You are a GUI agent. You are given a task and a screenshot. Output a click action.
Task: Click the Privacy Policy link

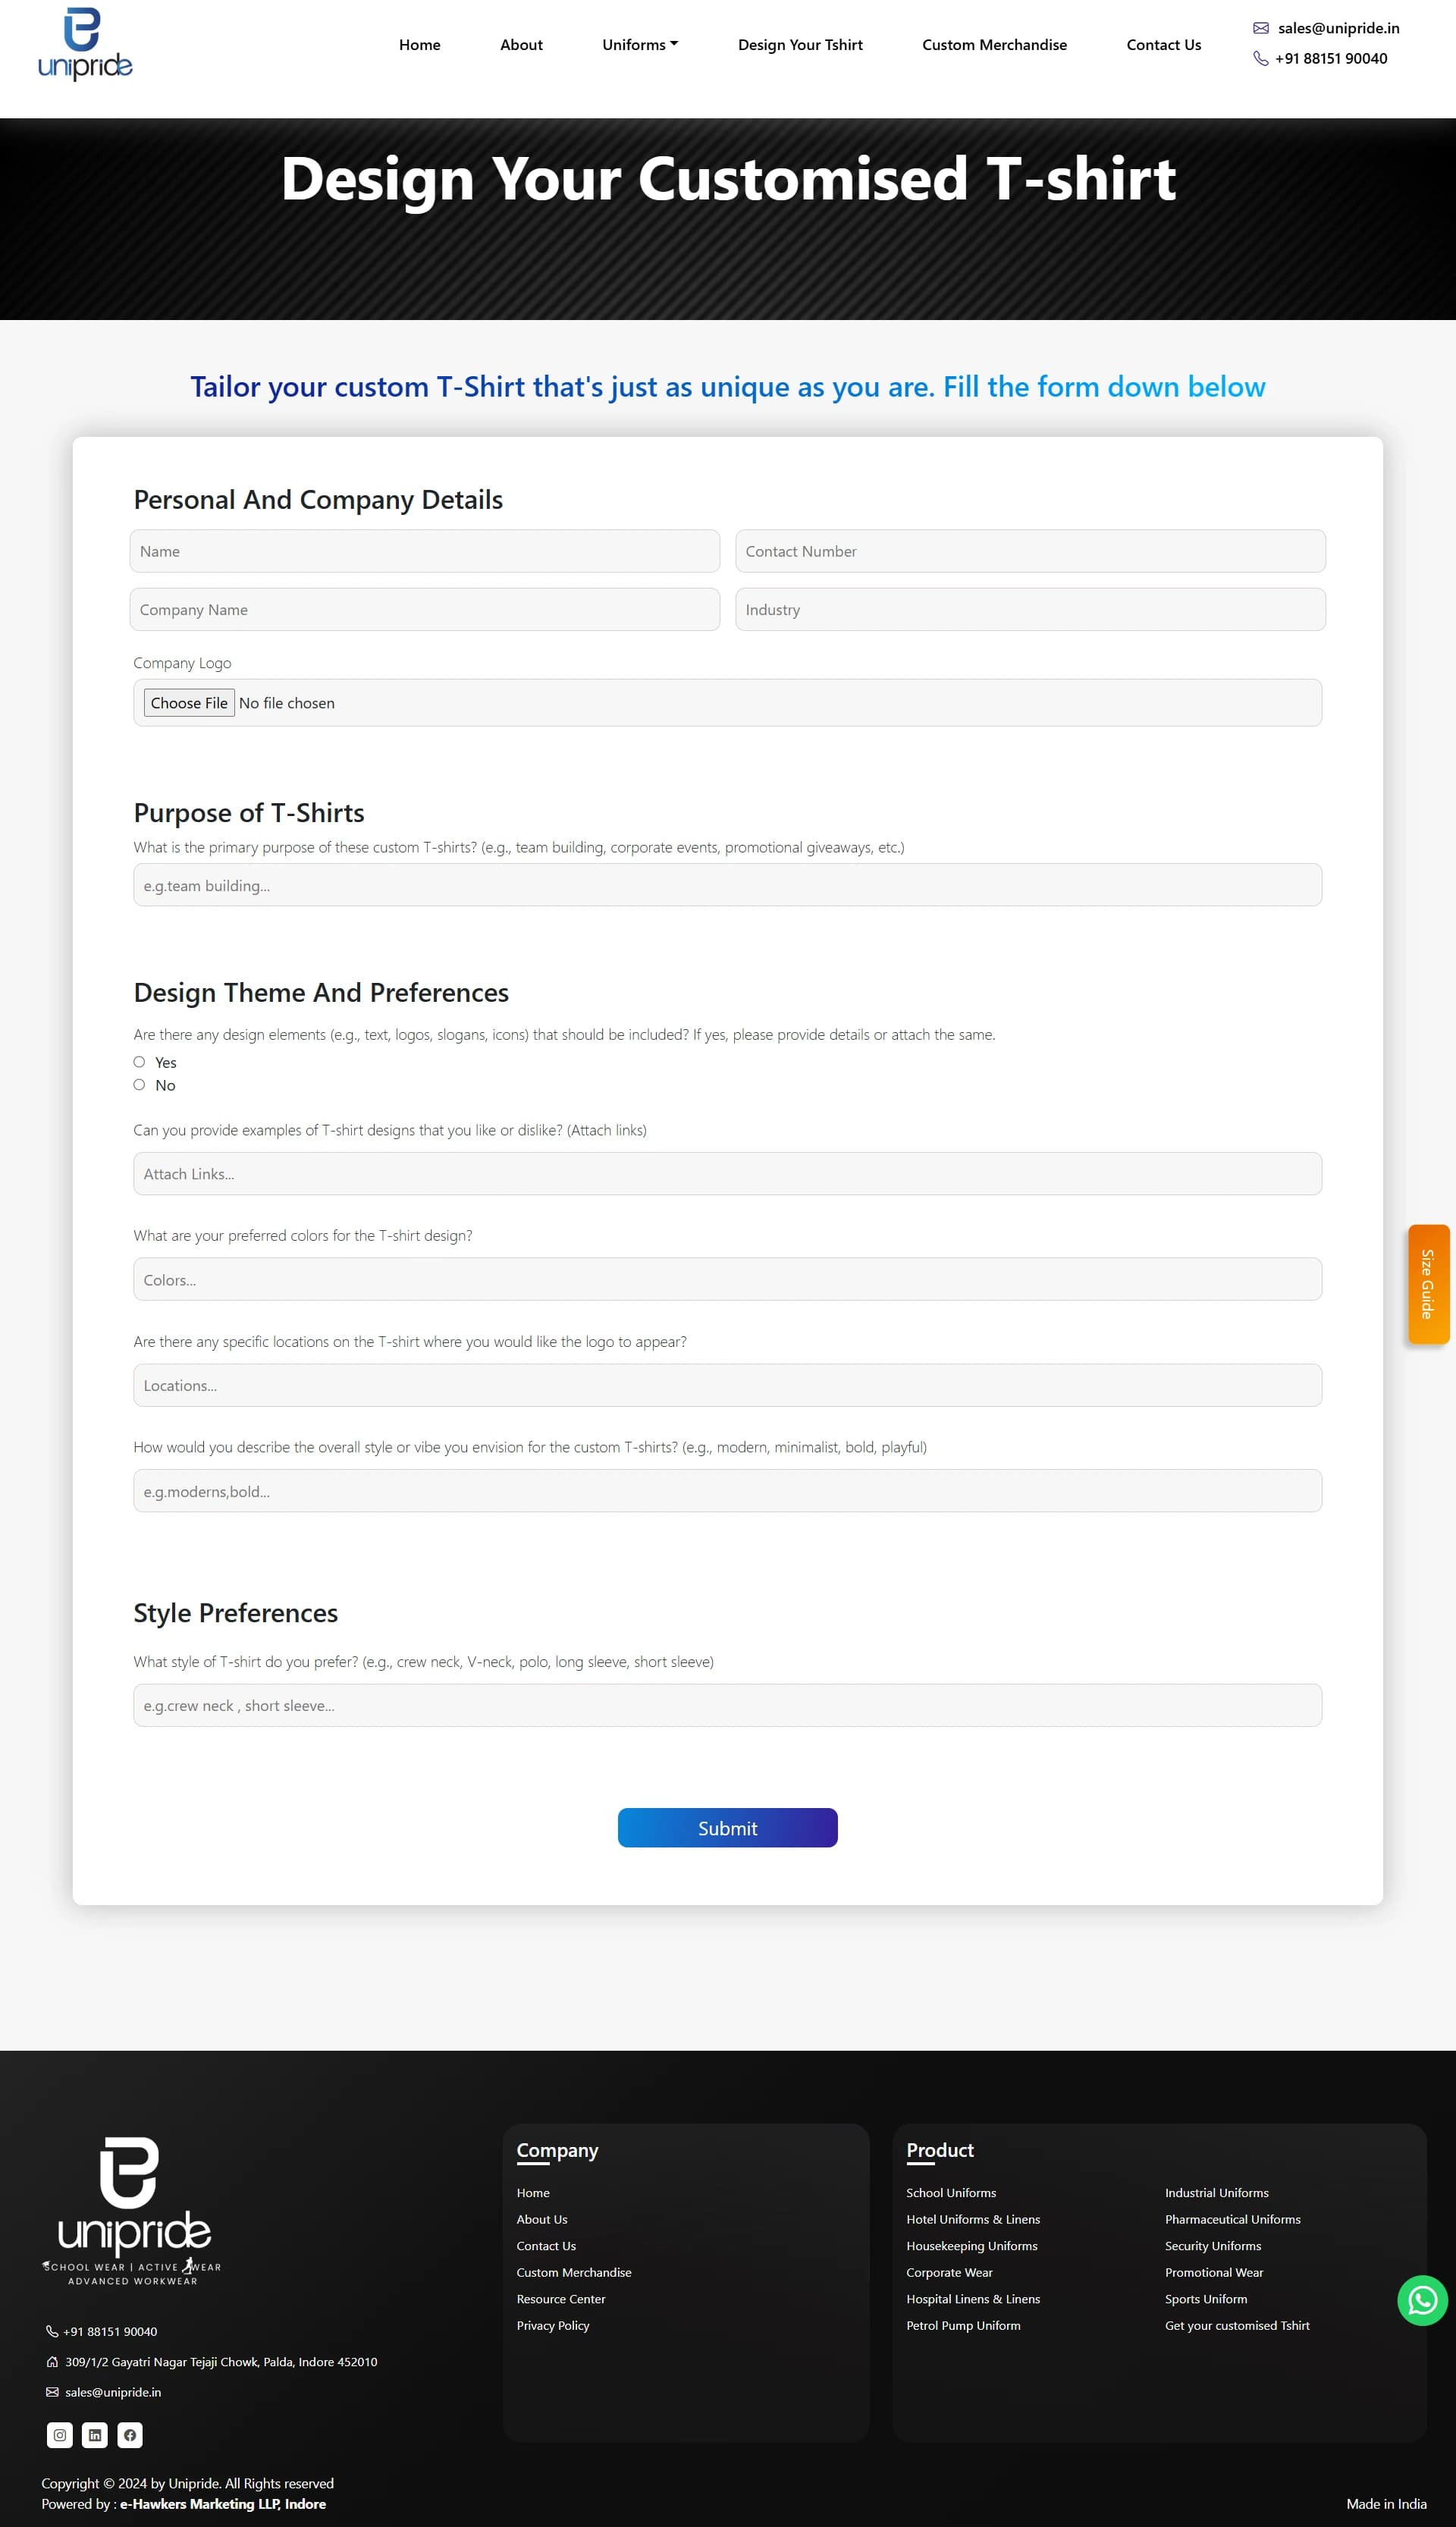click(x=552, y=2325)
